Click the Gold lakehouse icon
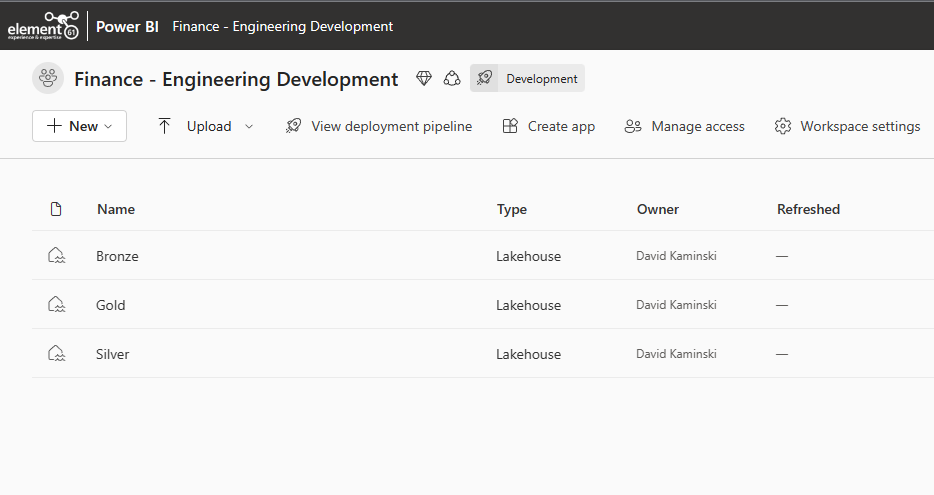Viewport: 934px width, 495px height. (57, 304)
